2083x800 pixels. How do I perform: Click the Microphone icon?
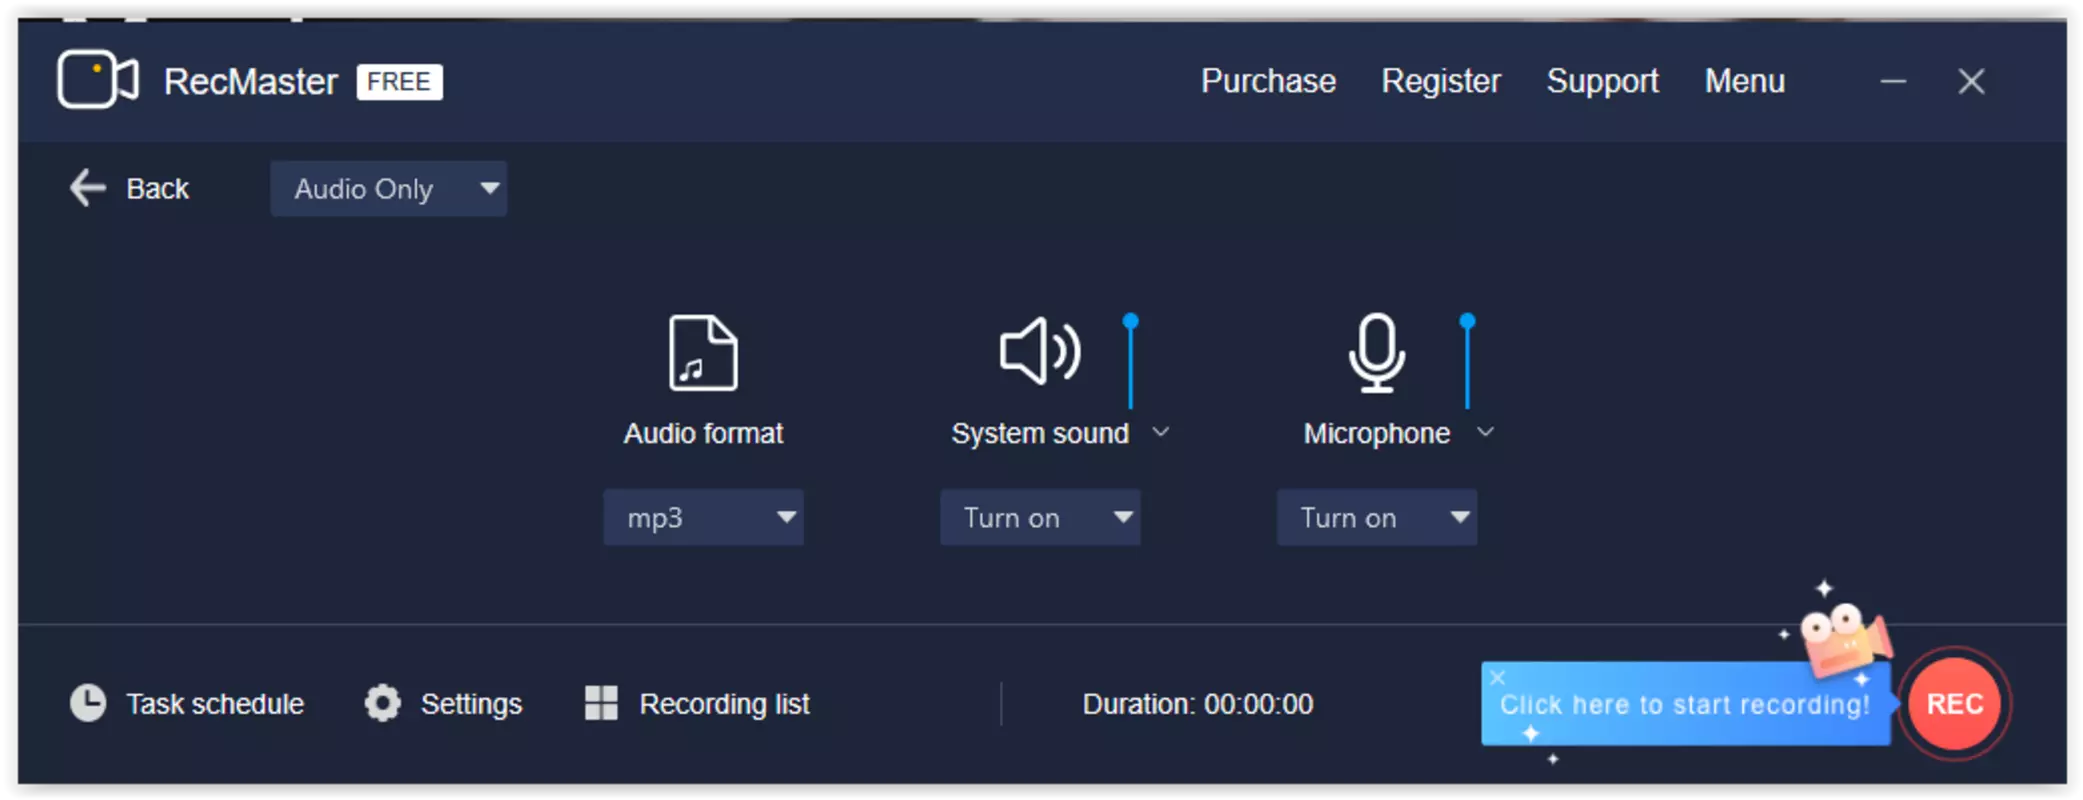pos(1376,352)
